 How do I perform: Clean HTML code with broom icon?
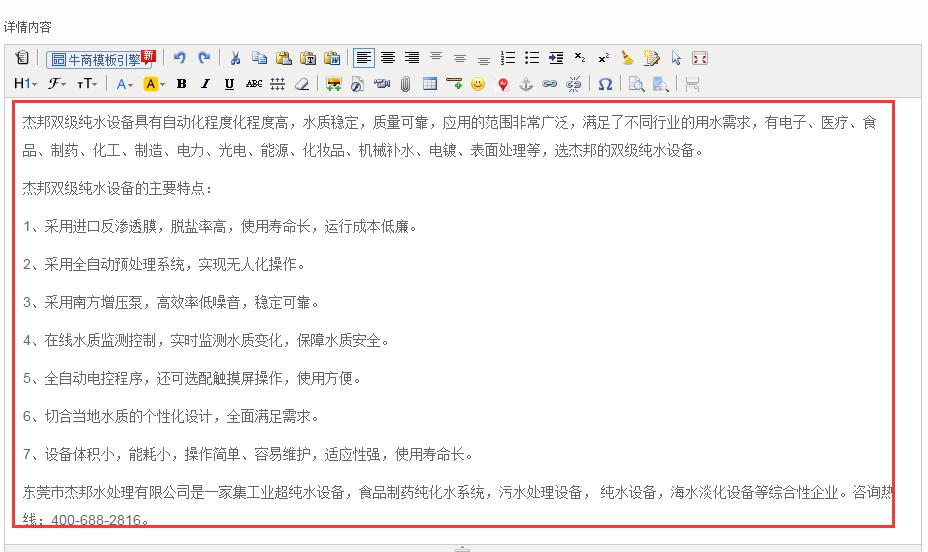[x=627, y=58]
